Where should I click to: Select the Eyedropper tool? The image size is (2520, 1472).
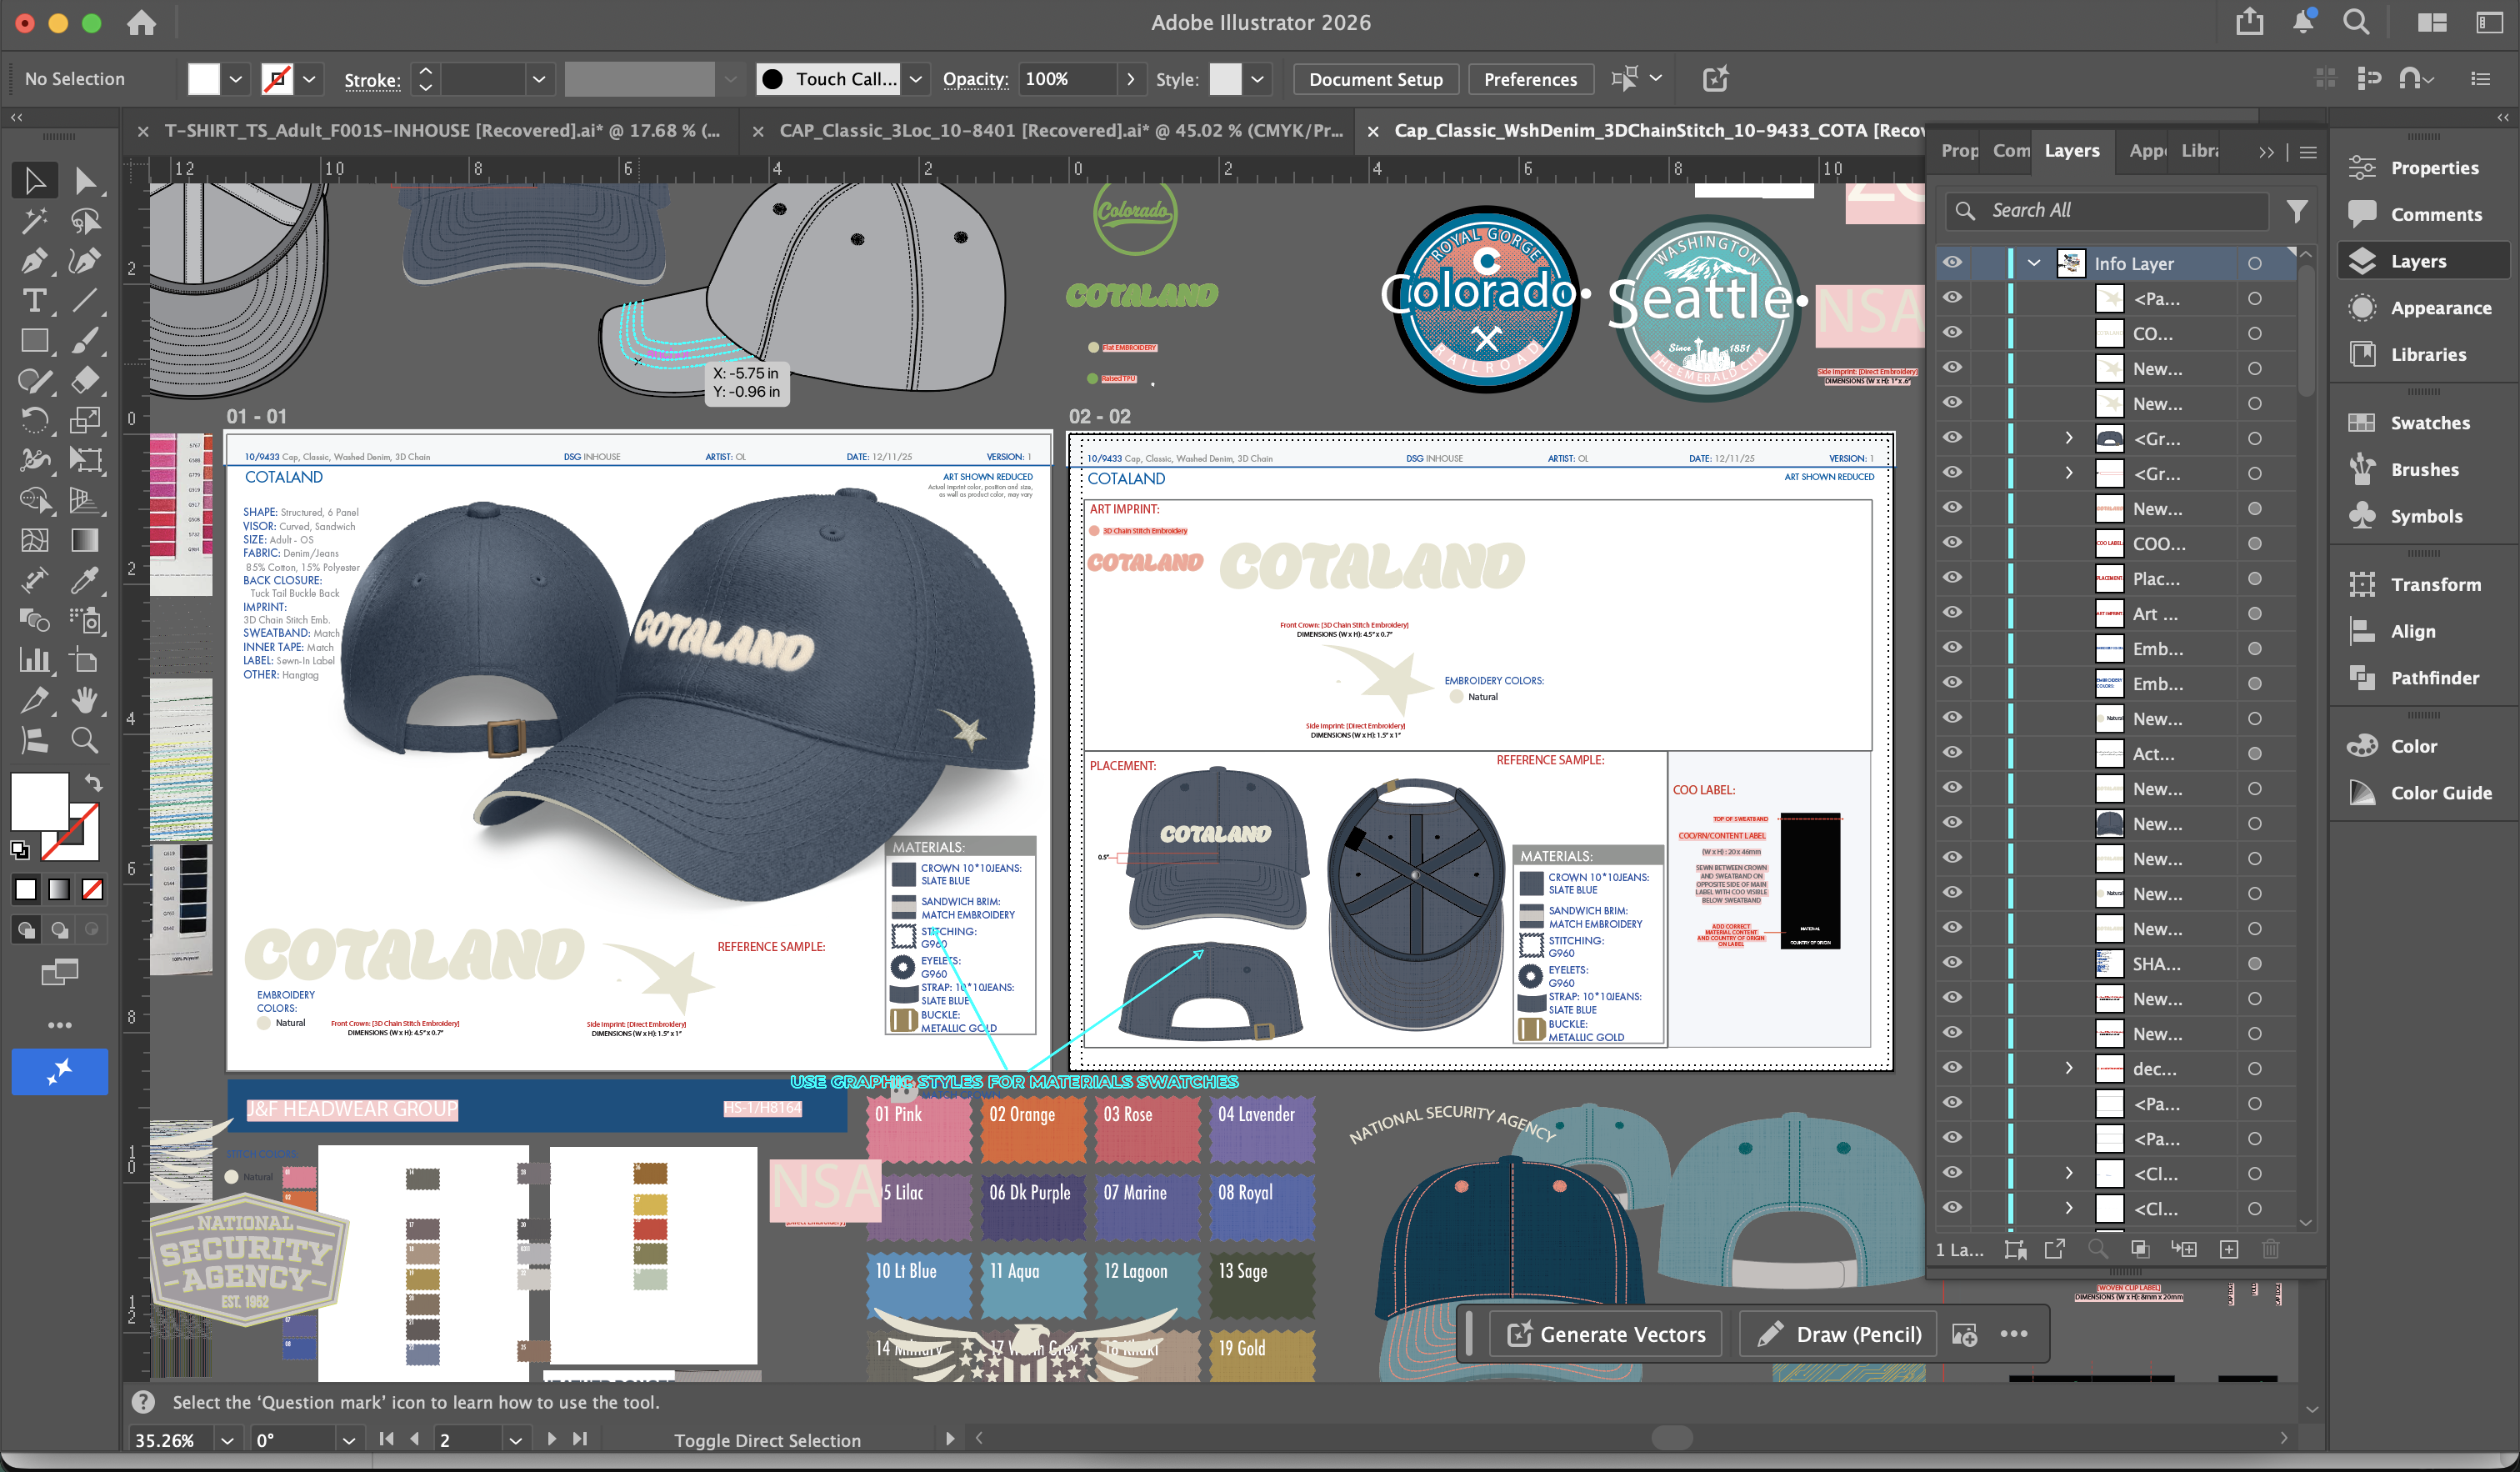[x=85, y=580]
